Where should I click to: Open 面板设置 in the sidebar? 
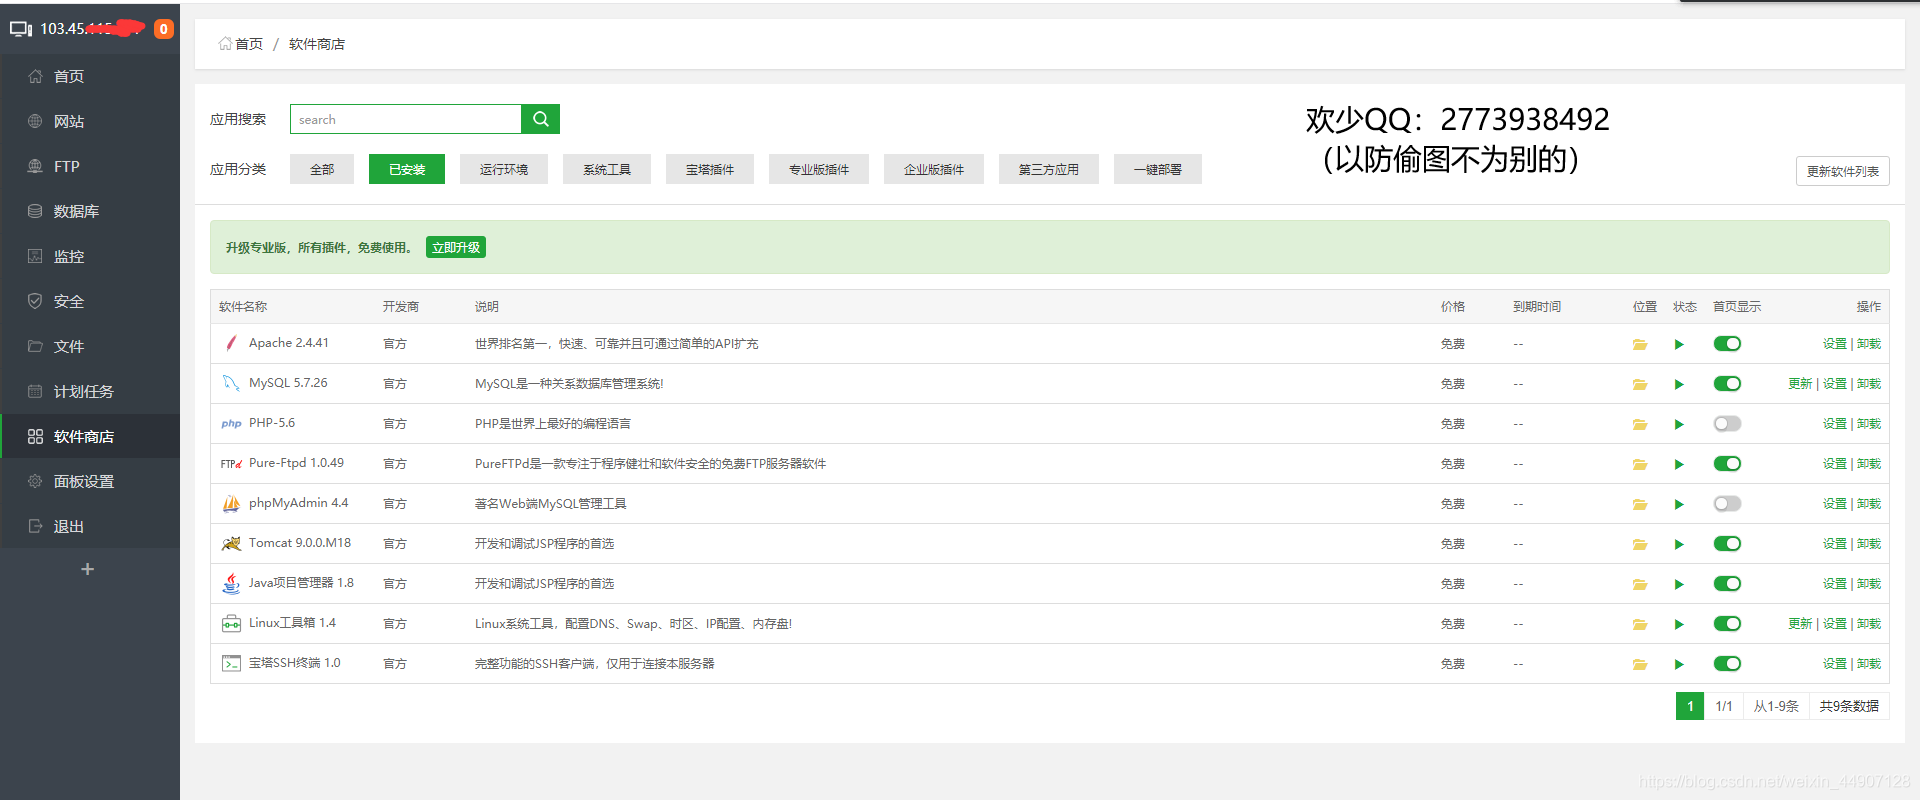point(90,481)
